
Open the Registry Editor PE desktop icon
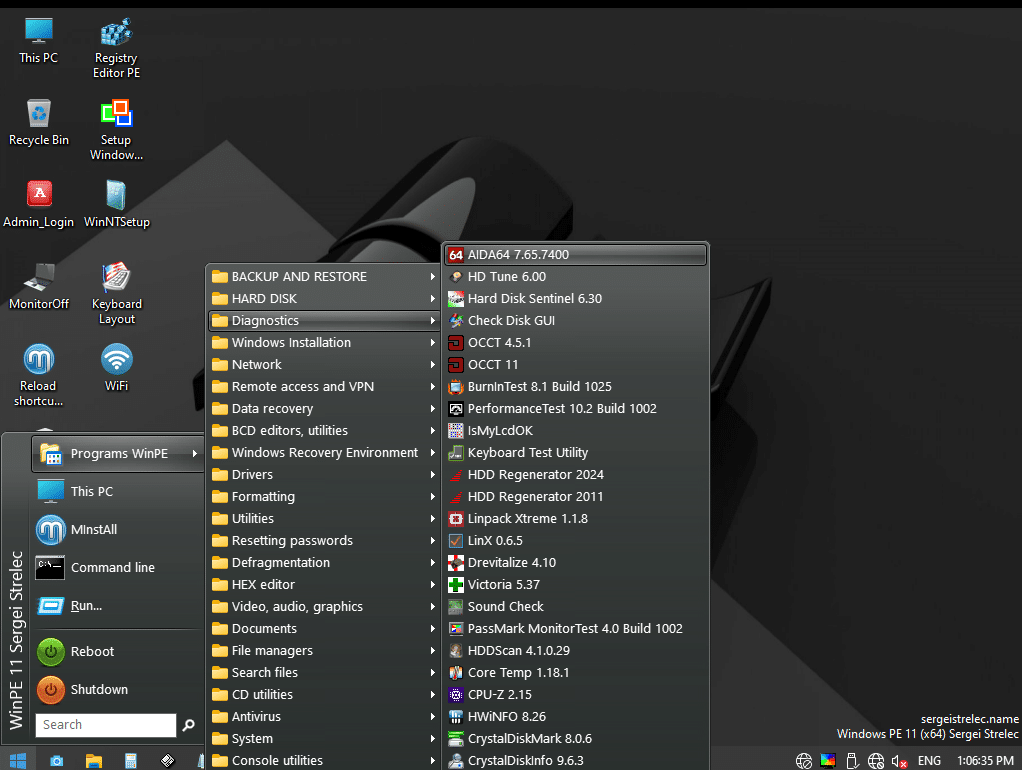116,49
